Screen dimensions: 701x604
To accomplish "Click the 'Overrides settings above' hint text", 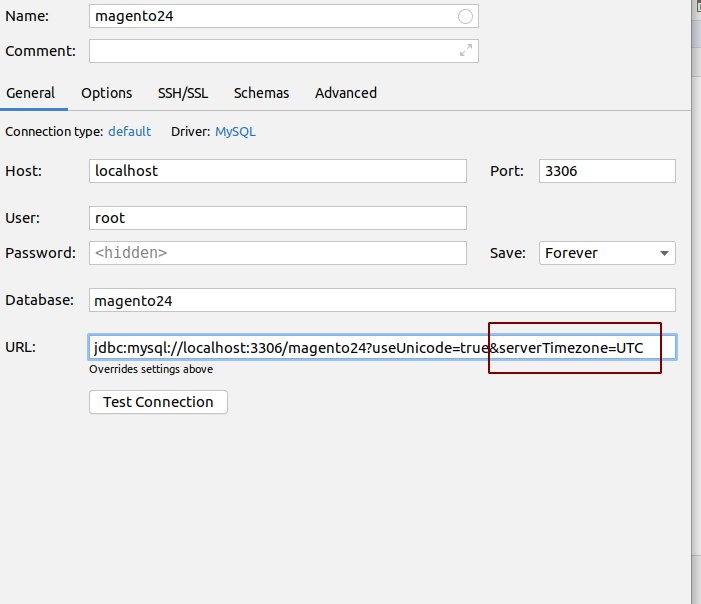I will point(151,369).
